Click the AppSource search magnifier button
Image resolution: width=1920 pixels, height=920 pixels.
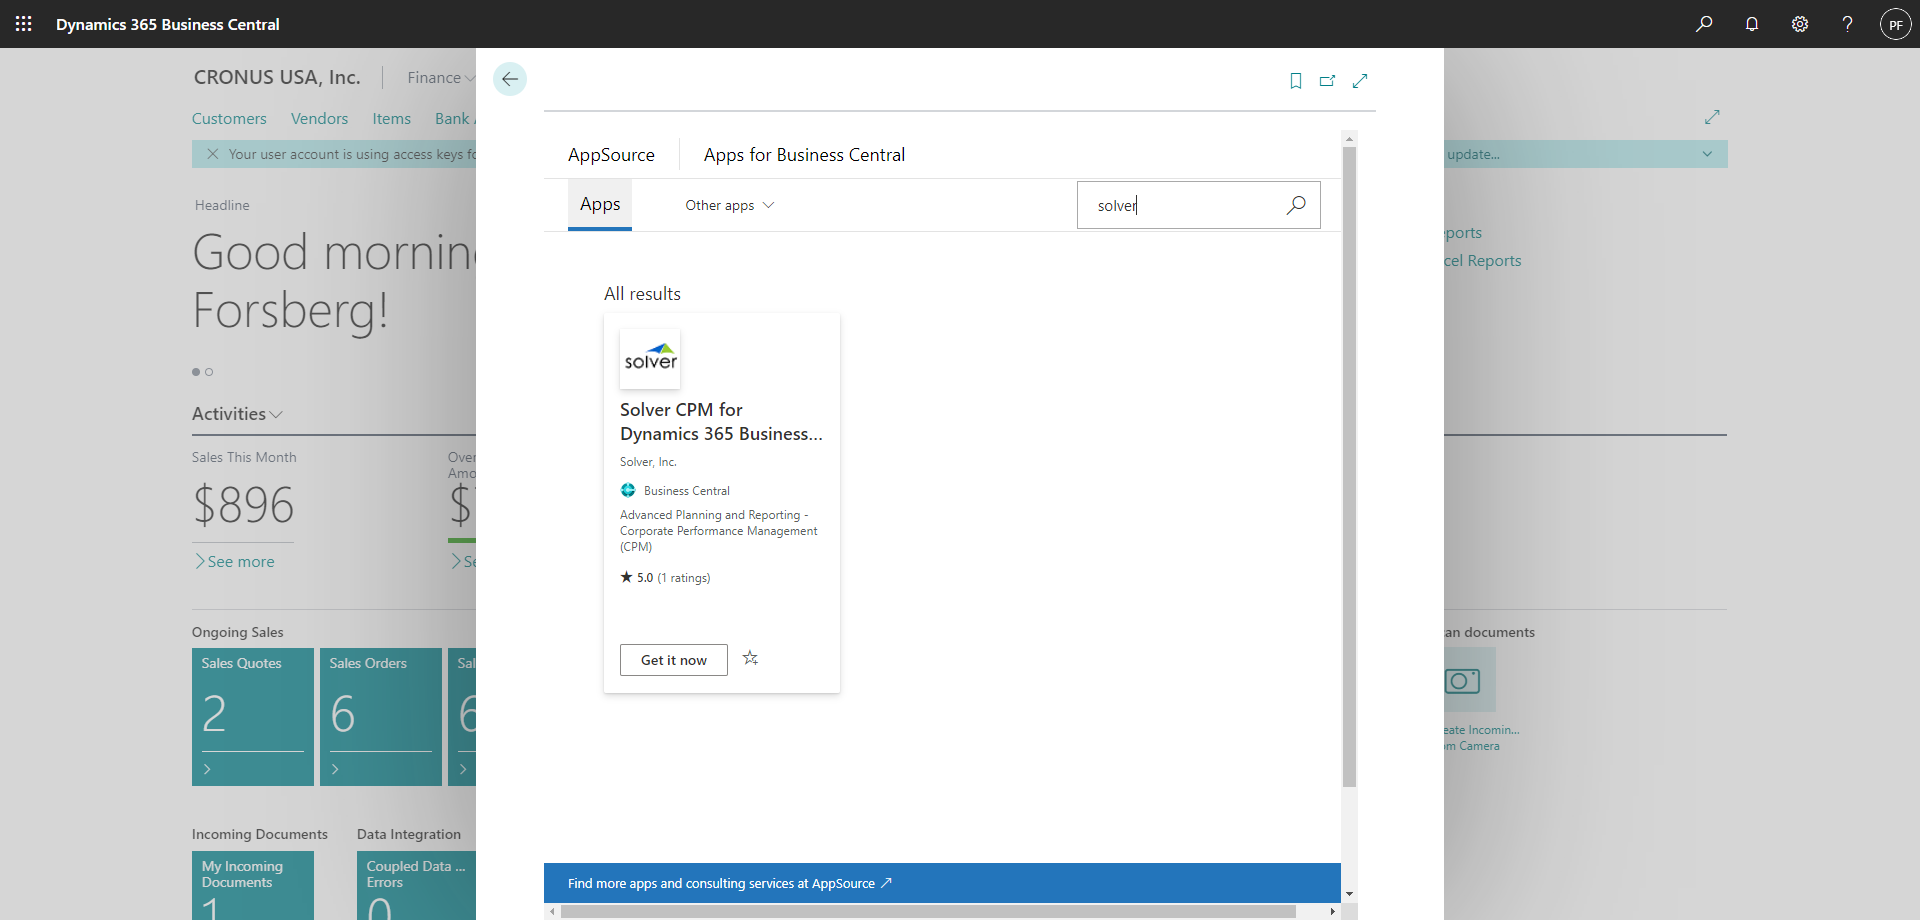click(1296, 205)
